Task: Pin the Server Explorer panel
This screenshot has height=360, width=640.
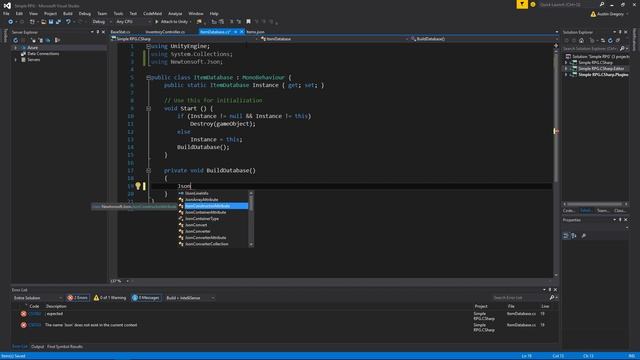Action: (98, 32)
